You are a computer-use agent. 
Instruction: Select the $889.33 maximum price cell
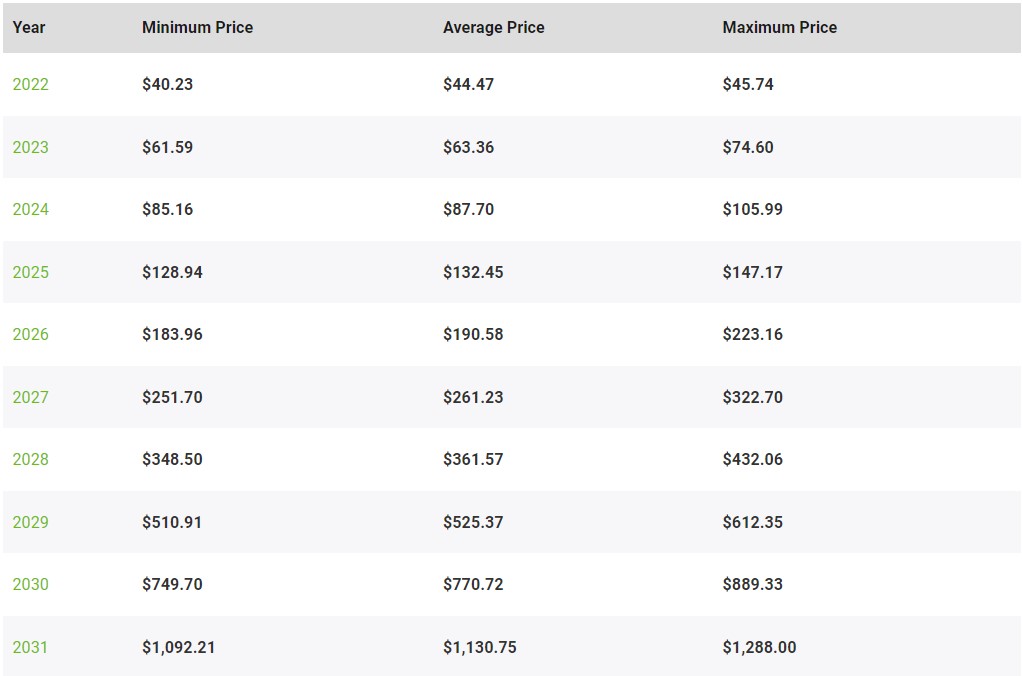coord(753,584)
